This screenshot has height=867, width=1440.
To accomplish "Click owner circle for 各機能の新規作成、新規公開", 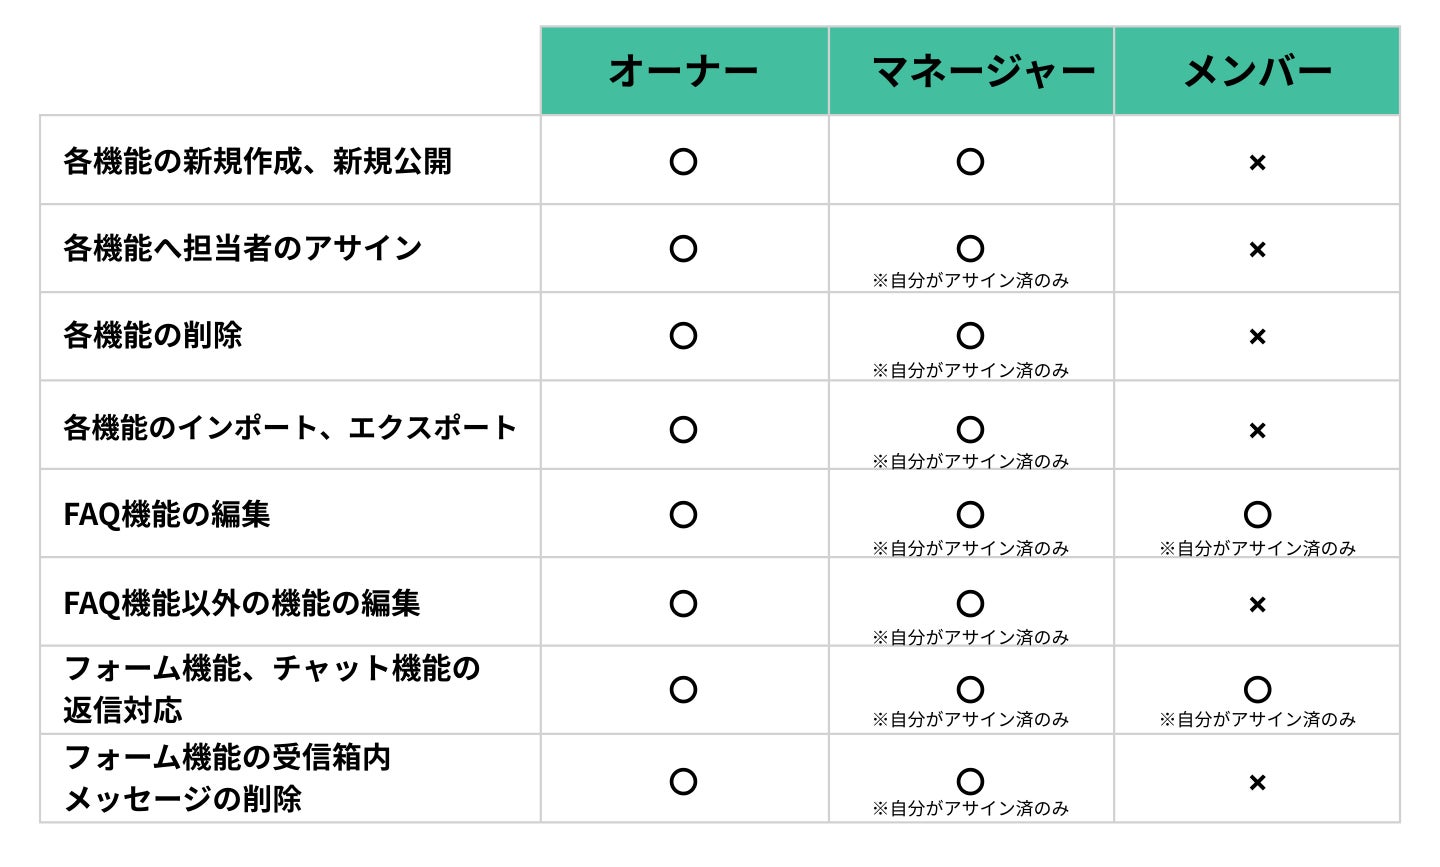I will tap(683, 162).
